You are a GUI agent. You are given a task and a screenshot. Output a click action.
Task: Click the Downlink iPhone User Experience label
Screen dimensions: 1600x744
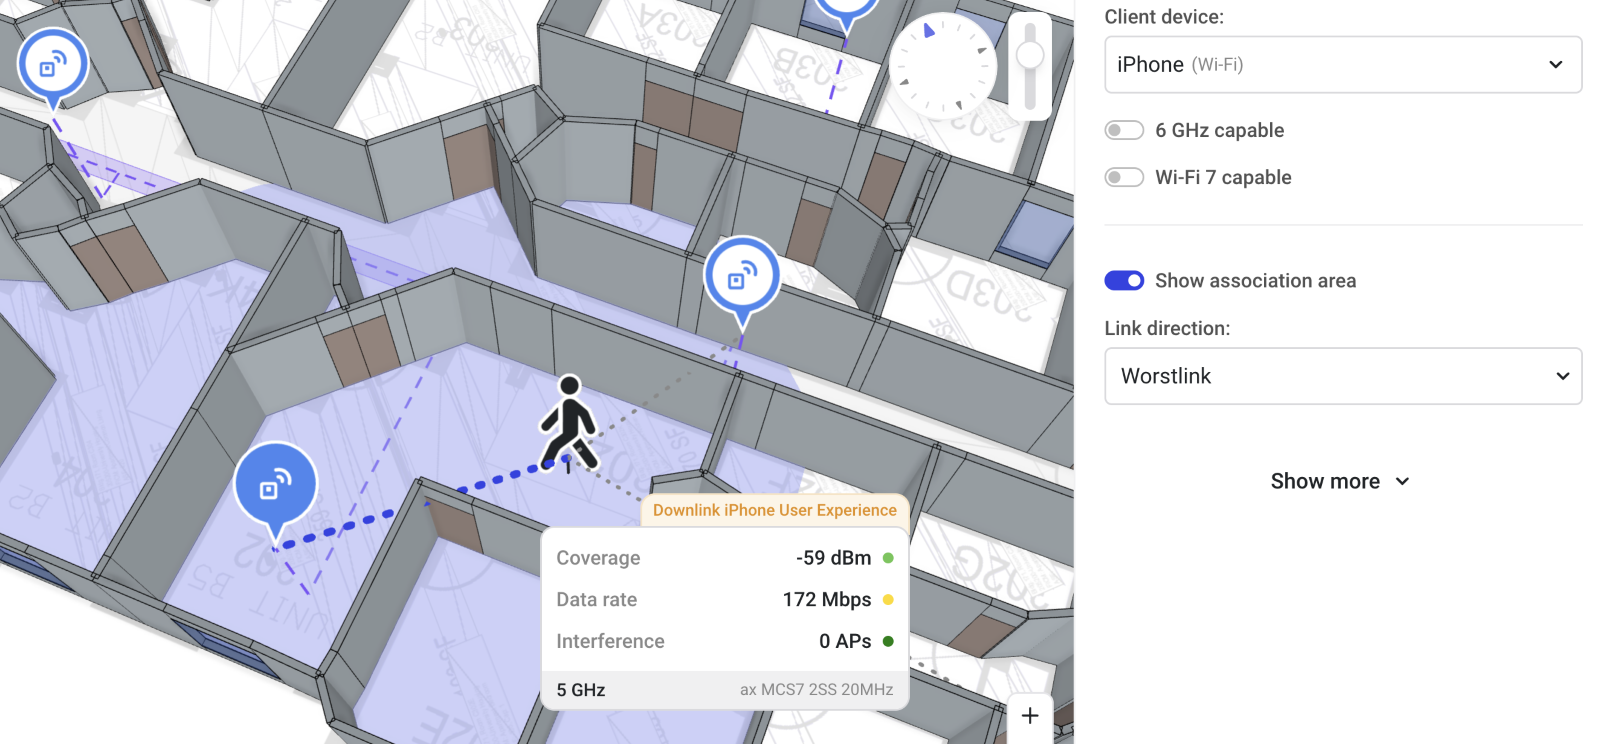775,510
